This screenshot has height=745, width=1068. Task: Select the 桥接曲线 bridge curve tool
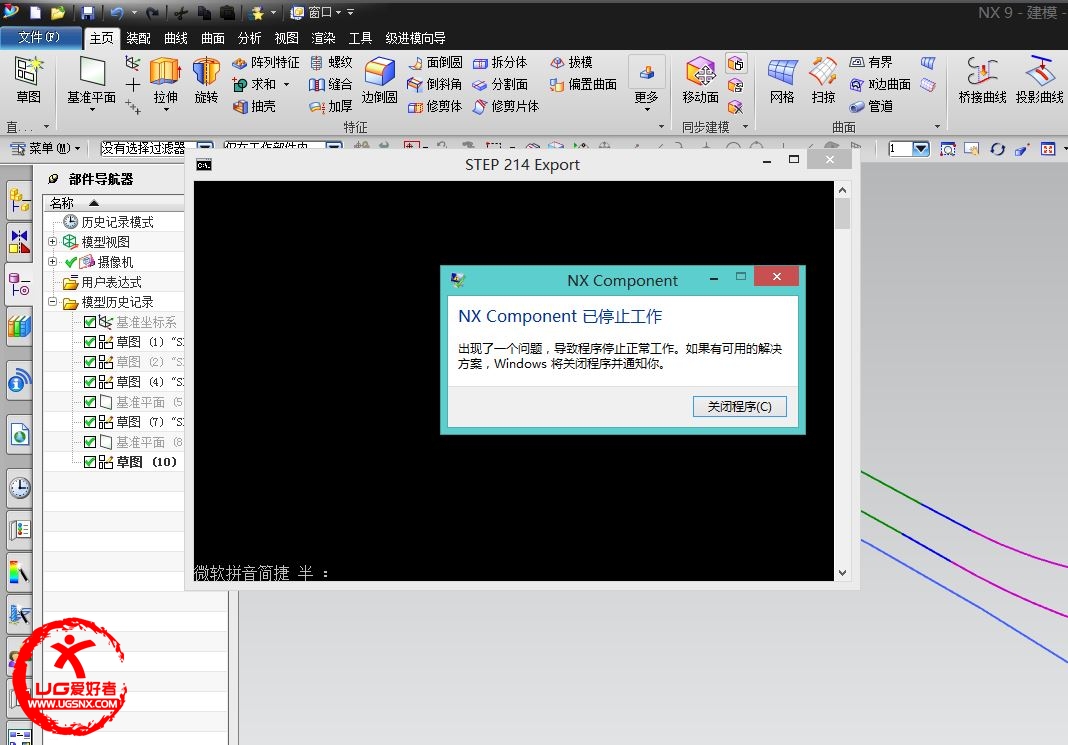pos(982,80)
